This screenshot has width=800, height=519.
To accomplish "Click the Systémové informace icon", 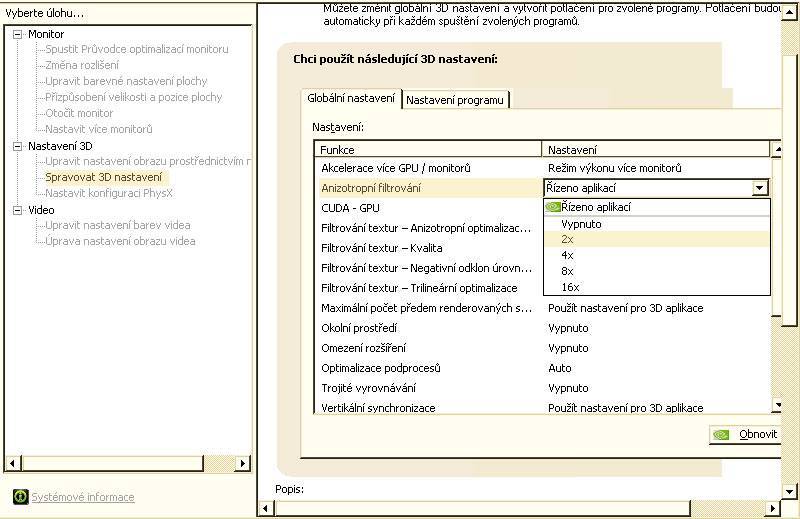I will (x=20, y=497).
